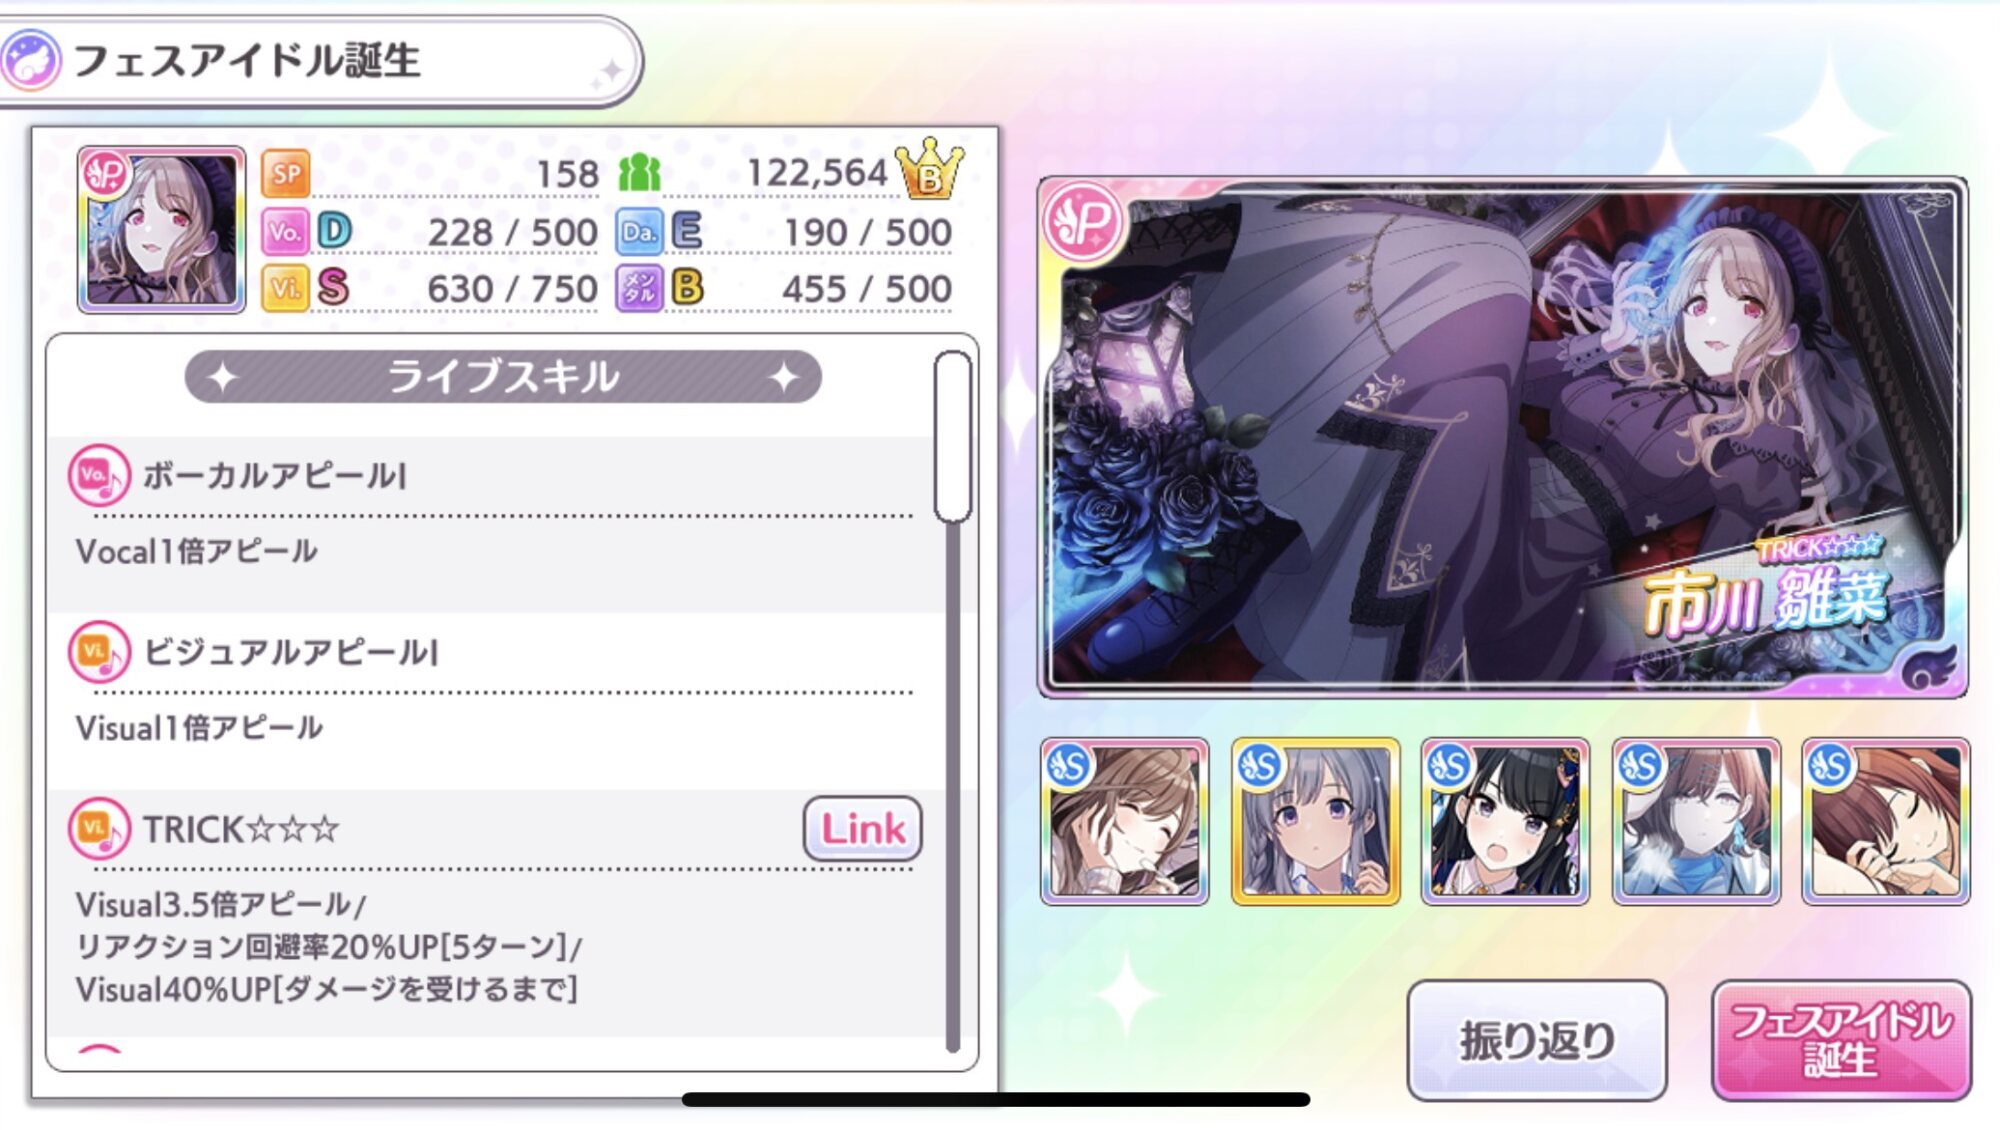Click the live skill list scrollbar
The width and height of the screenshot is (2000, 1130).
[x=953, y=701]
